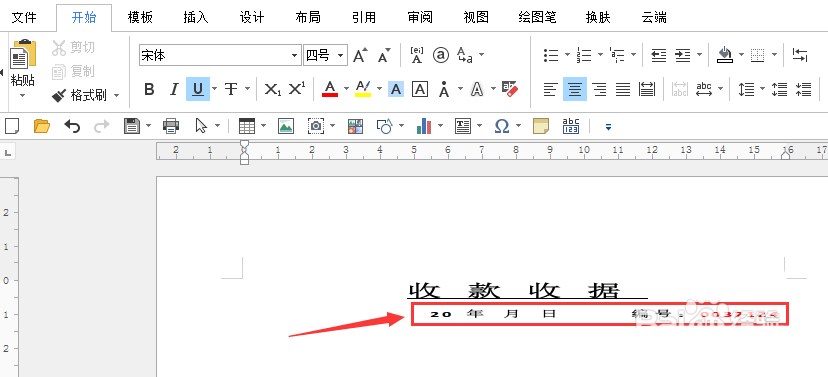Screen dimensions: 828x377
Task: Open the 绘图笔 ribbon tab
Action: tap(538, 17)
